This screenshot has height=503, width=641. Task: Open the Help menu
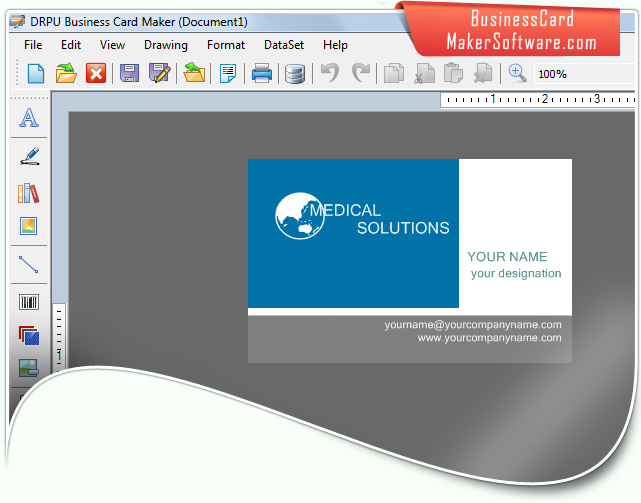pos(335,45)
